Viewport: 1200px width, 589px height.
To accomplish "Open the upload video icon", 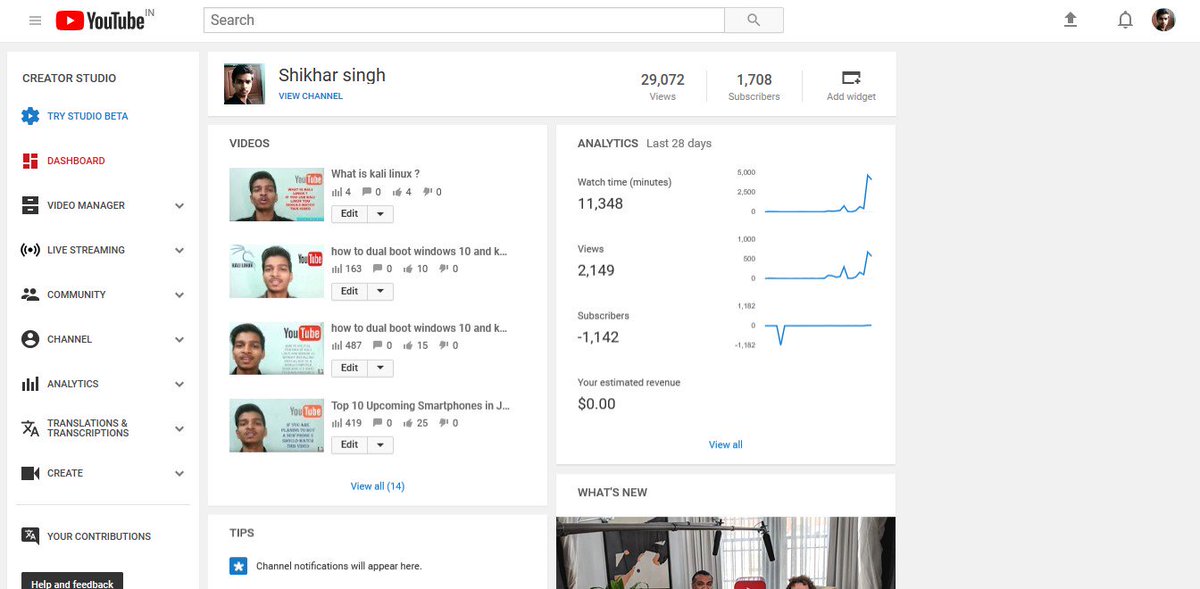I will [1071, 20].
